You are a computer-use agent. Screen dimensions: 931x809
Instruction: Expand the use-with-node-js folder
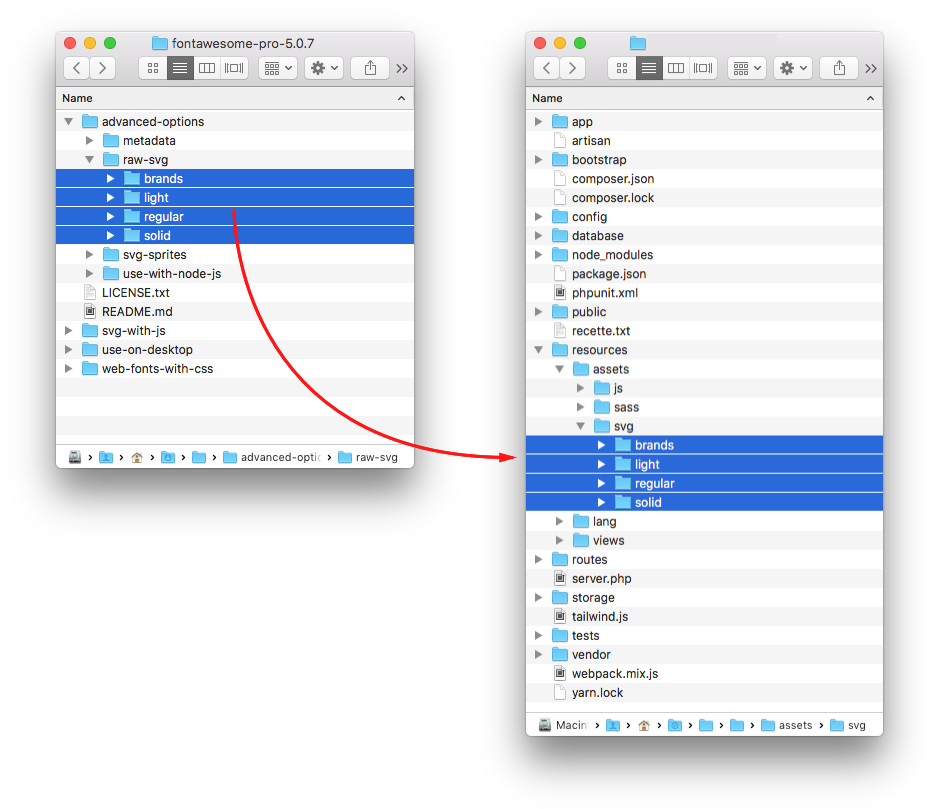pyautogui.click(x=90, y=274)
